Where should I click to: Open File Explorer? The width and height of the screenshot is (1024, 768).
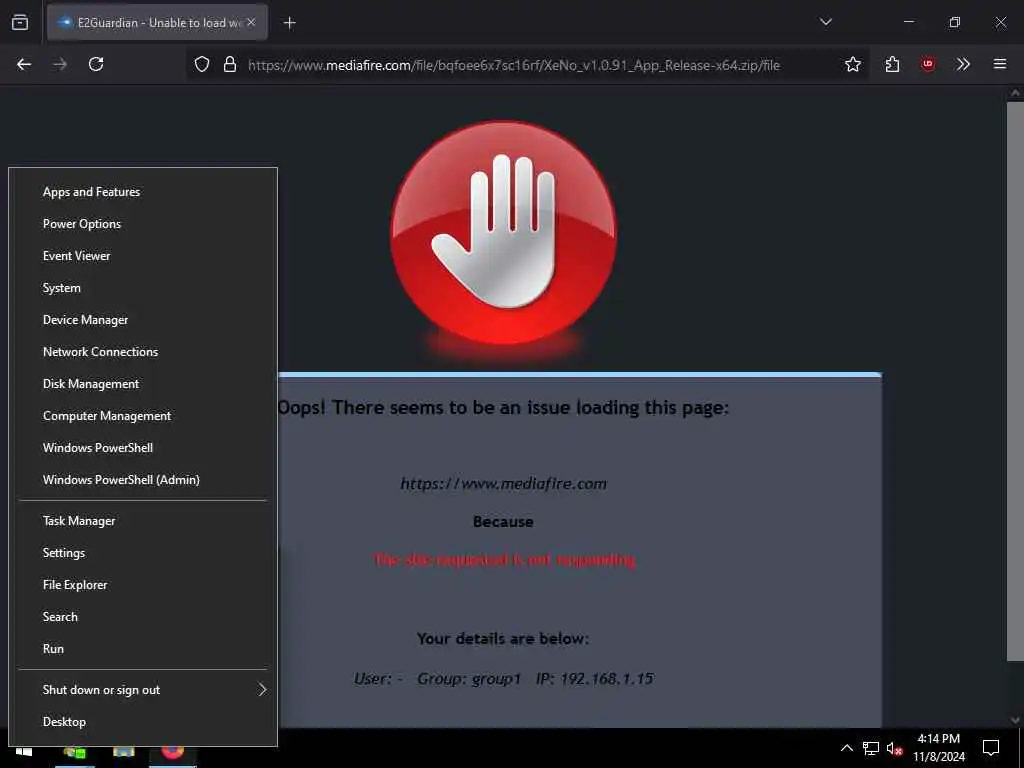coord(143,585)
